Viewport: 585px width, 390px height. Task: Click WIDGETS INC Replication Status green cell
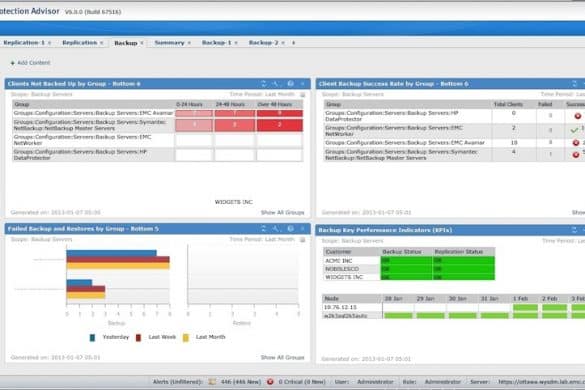[x=464, y=277]
